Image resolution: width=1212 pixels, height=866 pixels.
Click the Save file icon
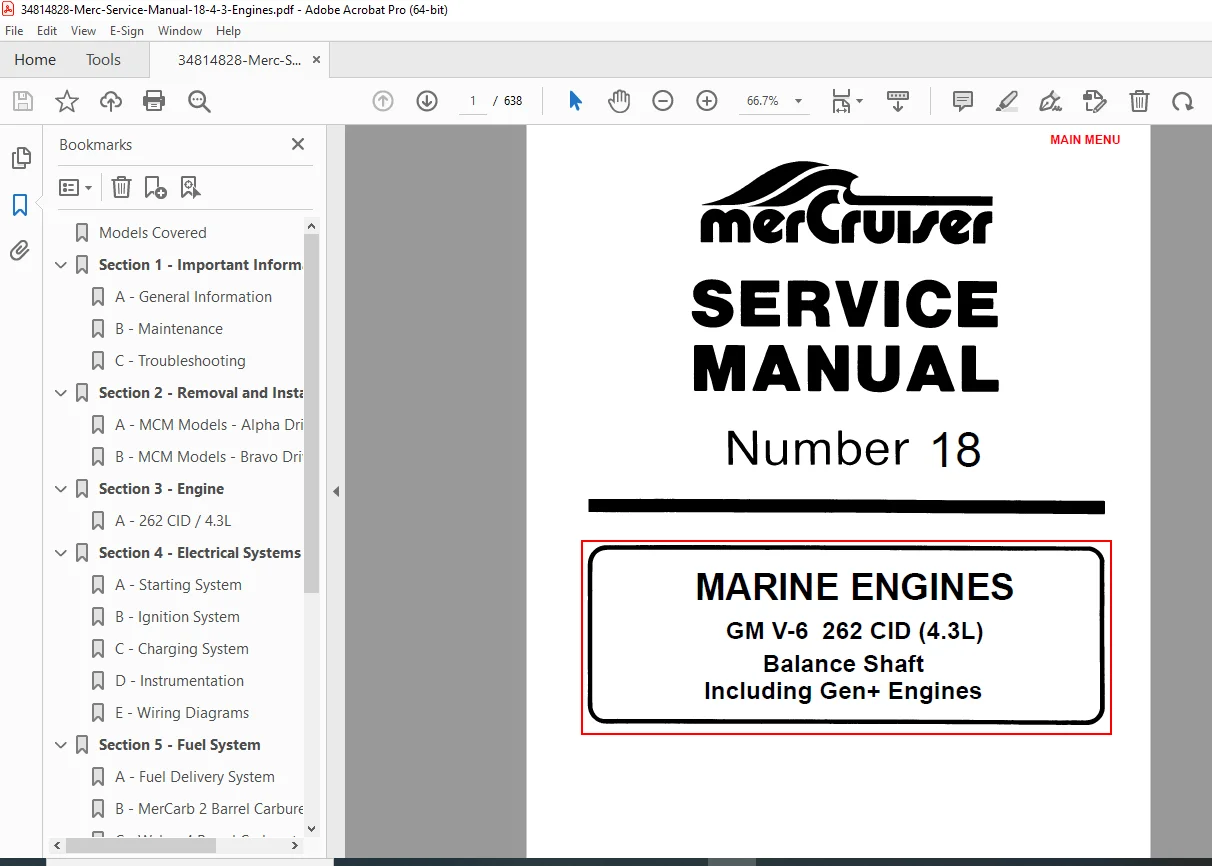pos(22,101)
